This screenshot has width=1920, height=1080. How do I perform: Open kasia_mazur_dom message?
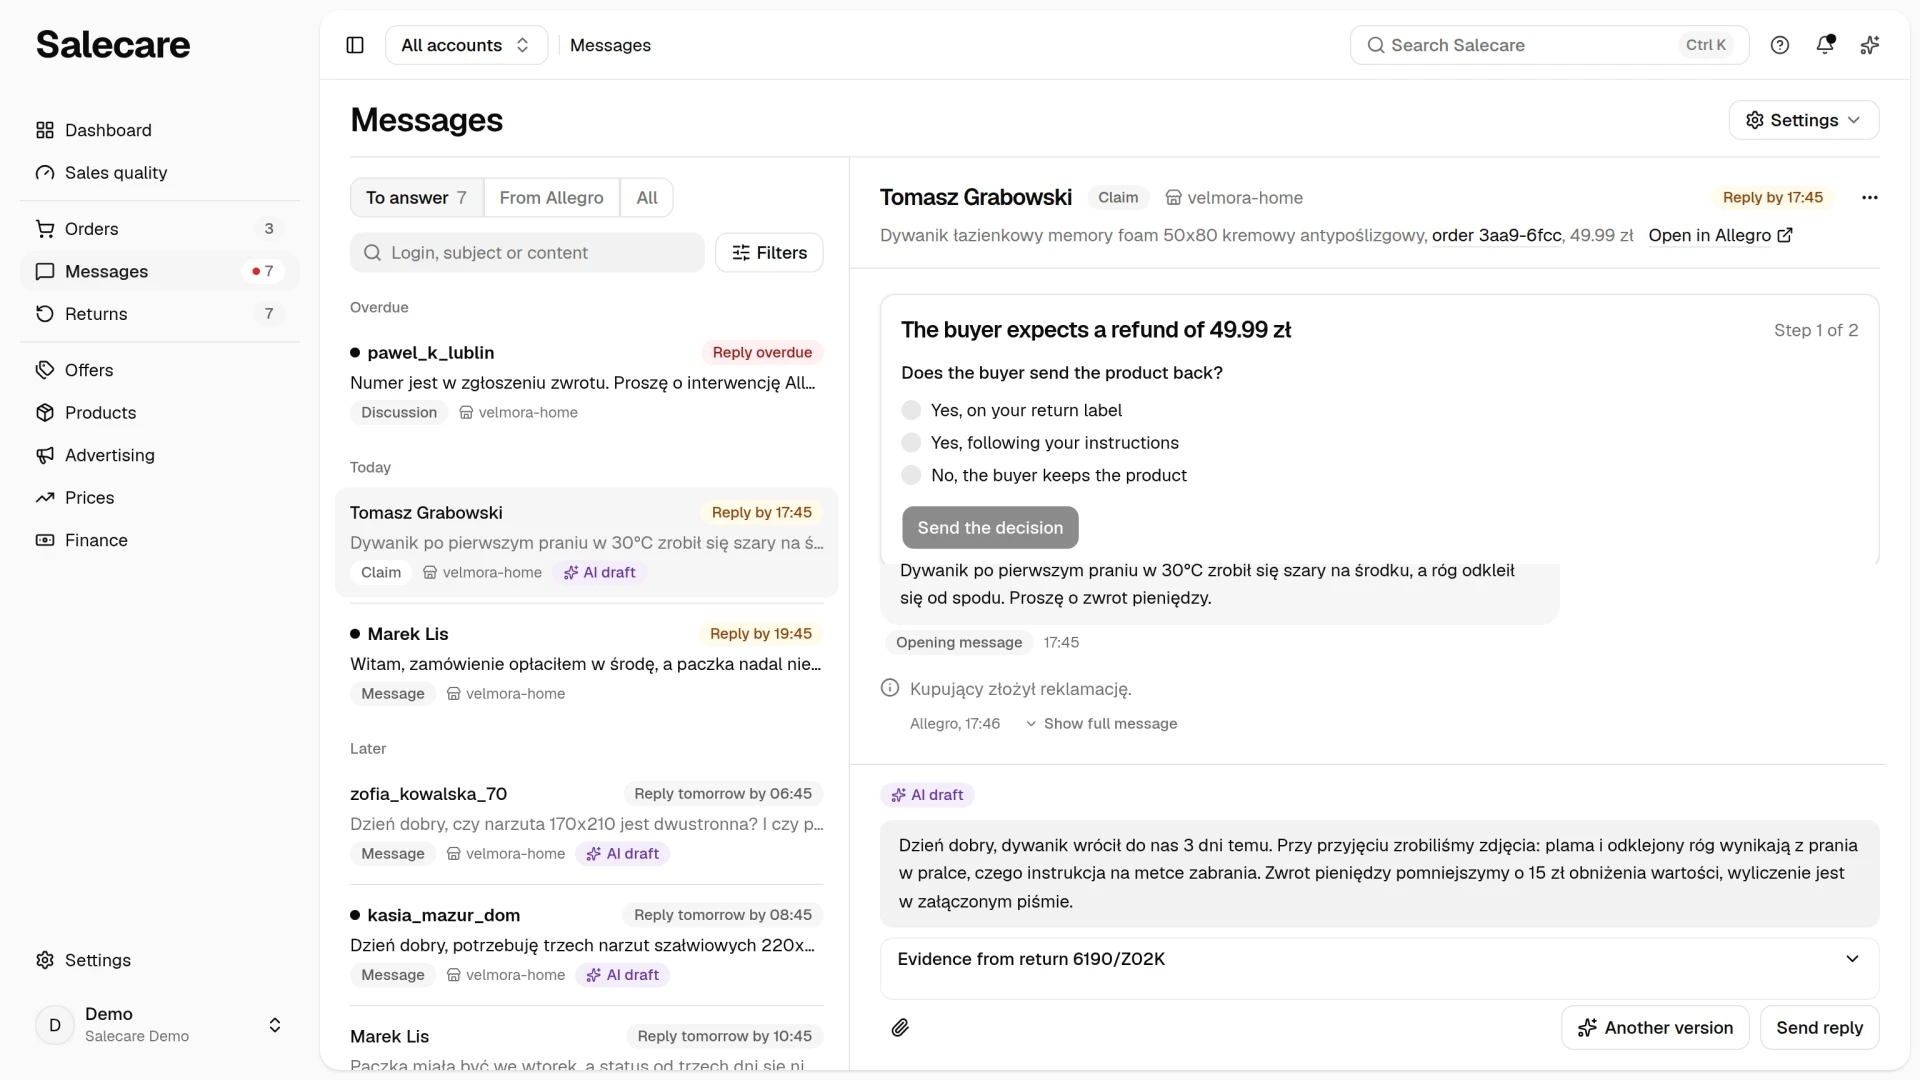click(x=586, y=944)
